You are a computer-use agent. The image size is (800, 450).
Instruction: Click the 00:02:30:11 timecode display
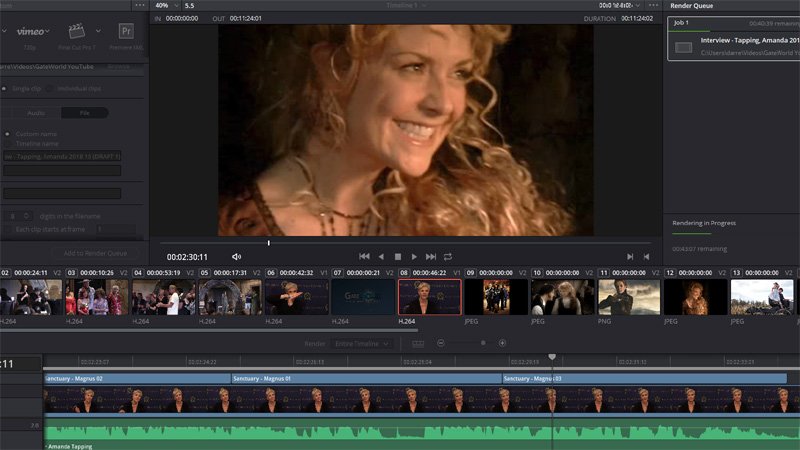coord(187,257)
